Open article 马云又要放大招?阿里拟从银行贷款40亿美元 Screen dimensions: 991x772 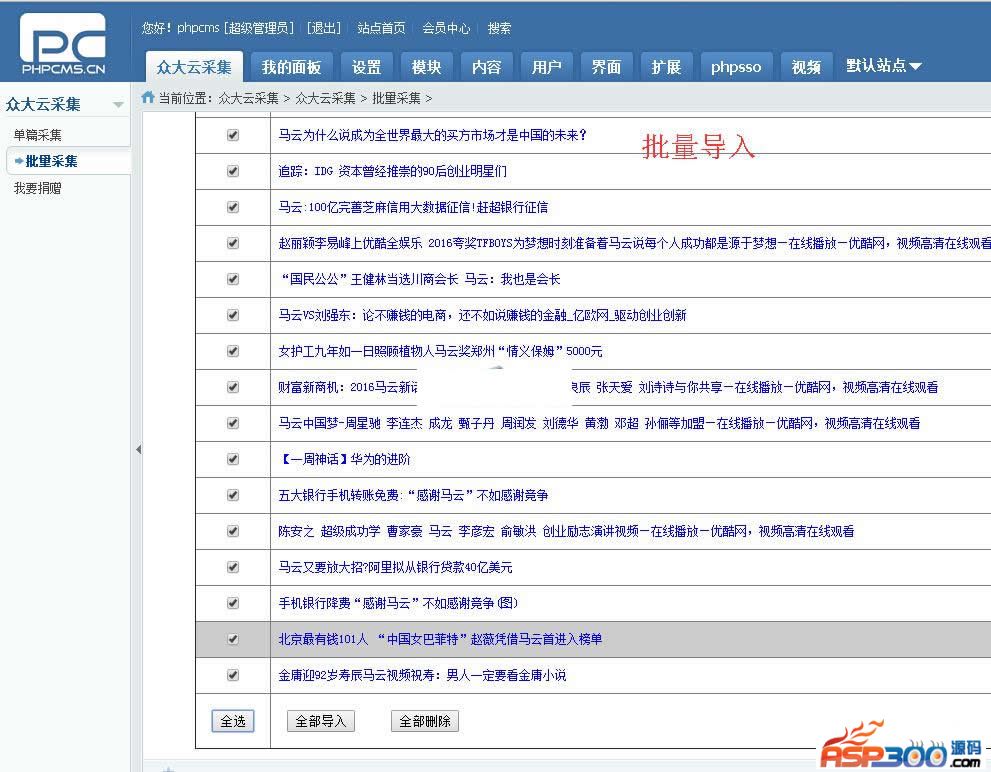click(x=396, y=567)
